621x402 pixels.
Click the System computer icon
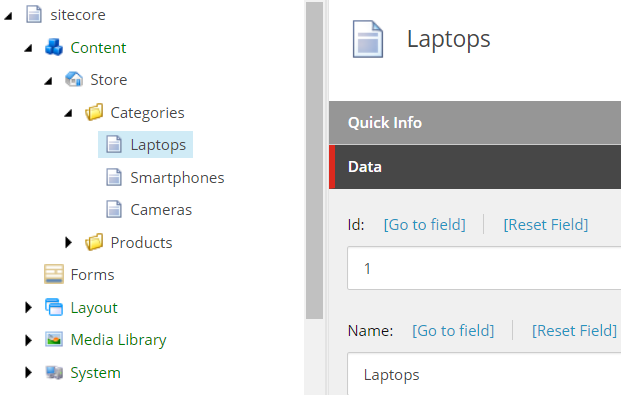click(x=54, y=372)
